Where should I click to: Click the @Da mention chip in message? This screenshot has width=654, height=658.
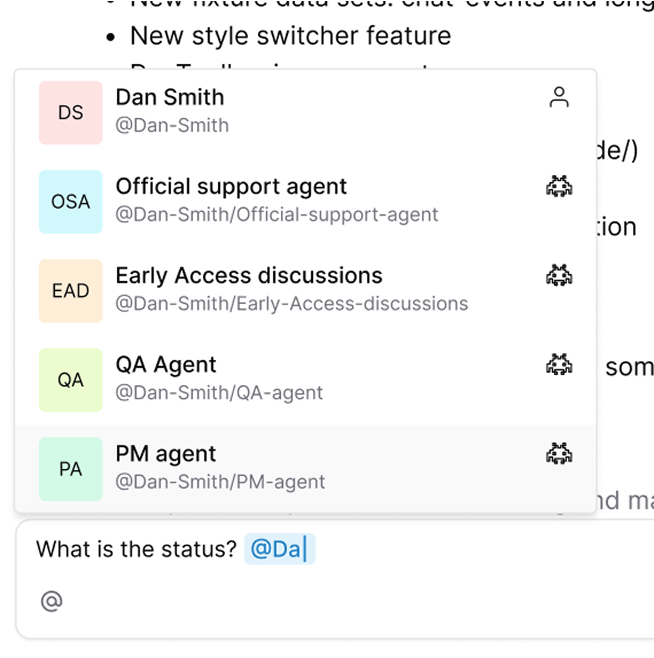coord(278,549)
